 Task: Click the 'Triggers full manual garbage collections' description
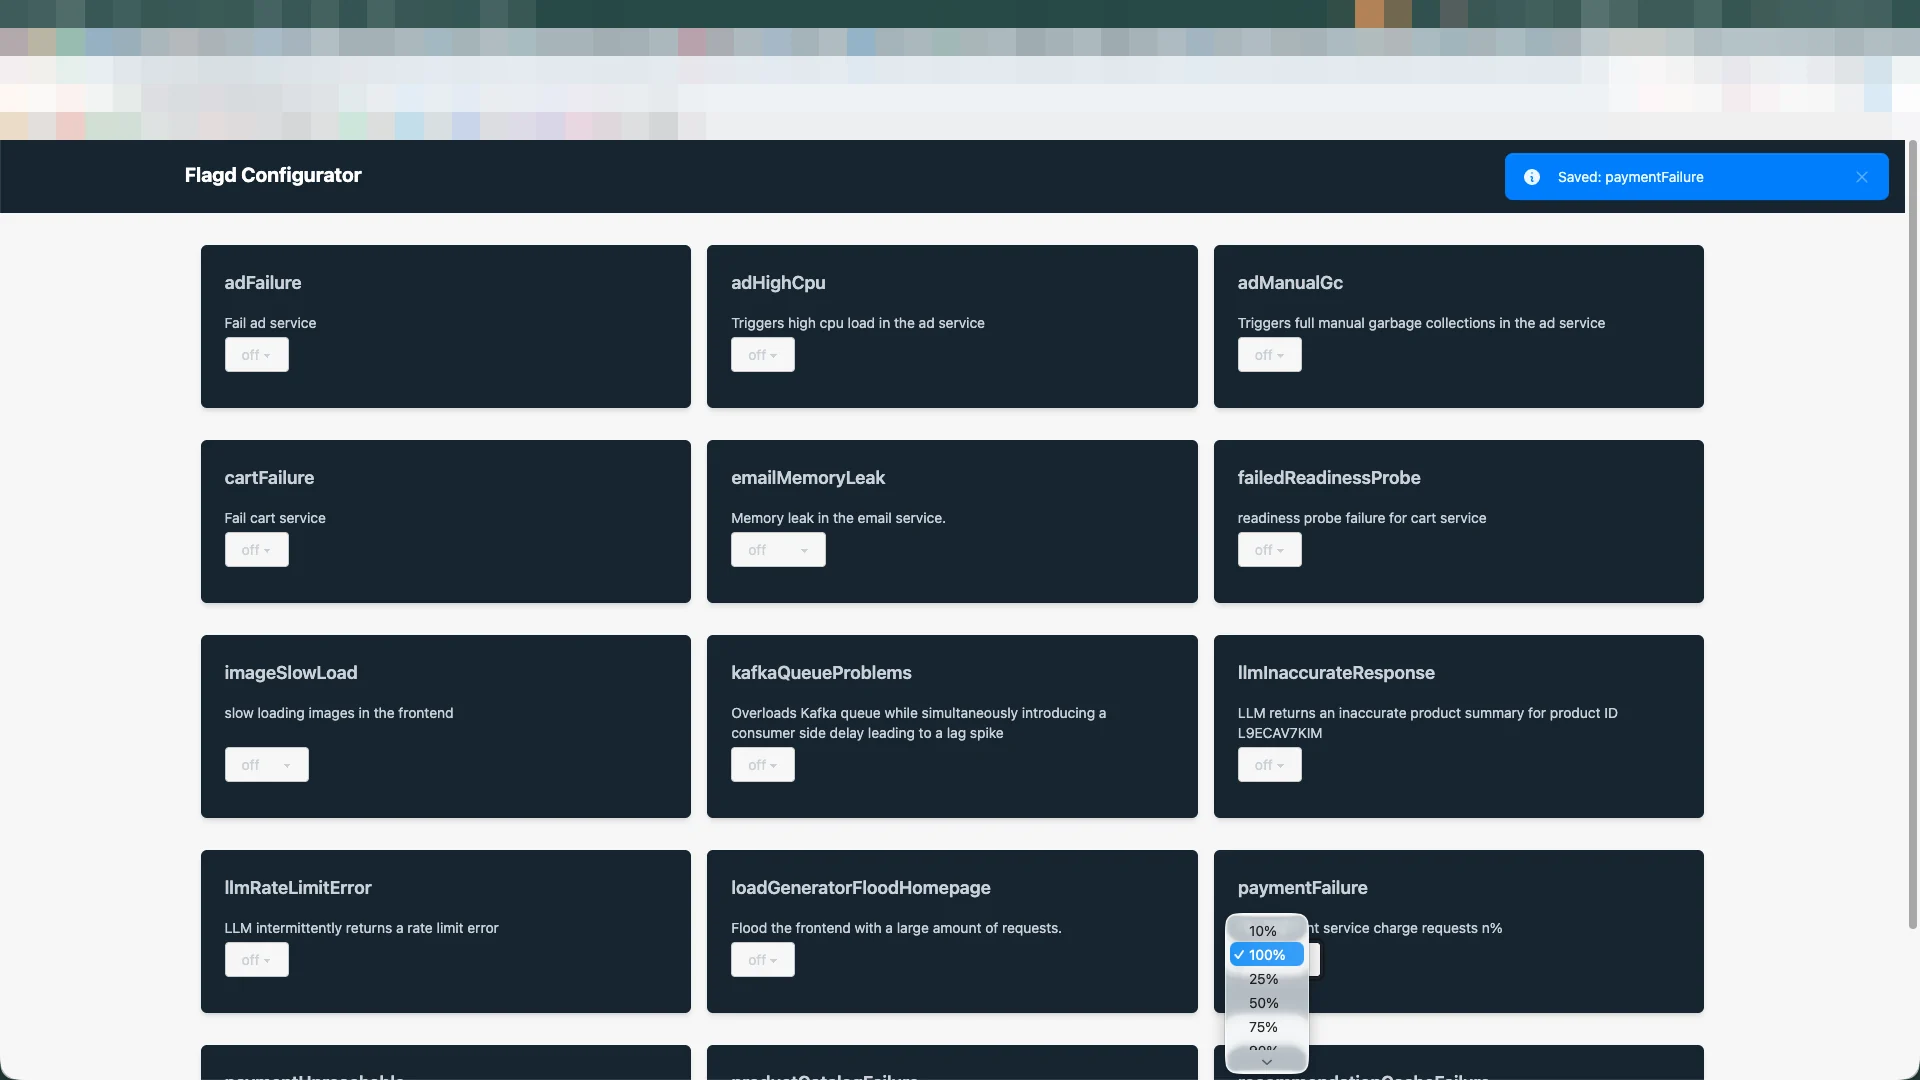1421,323
